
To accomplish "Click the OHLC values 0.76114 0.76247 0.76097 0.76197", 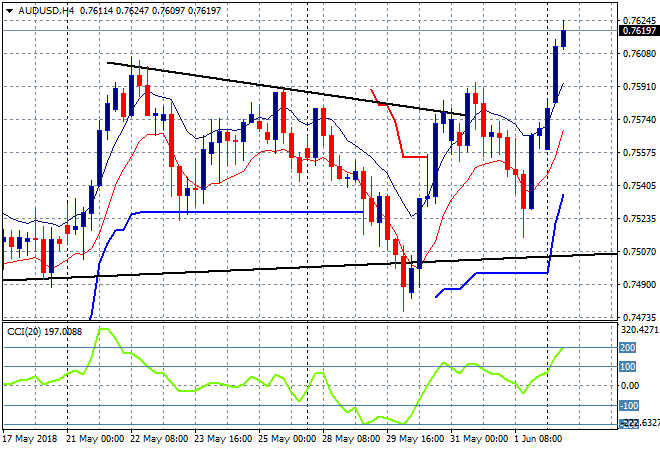I will pyautogui.click(x=150, y=11).
